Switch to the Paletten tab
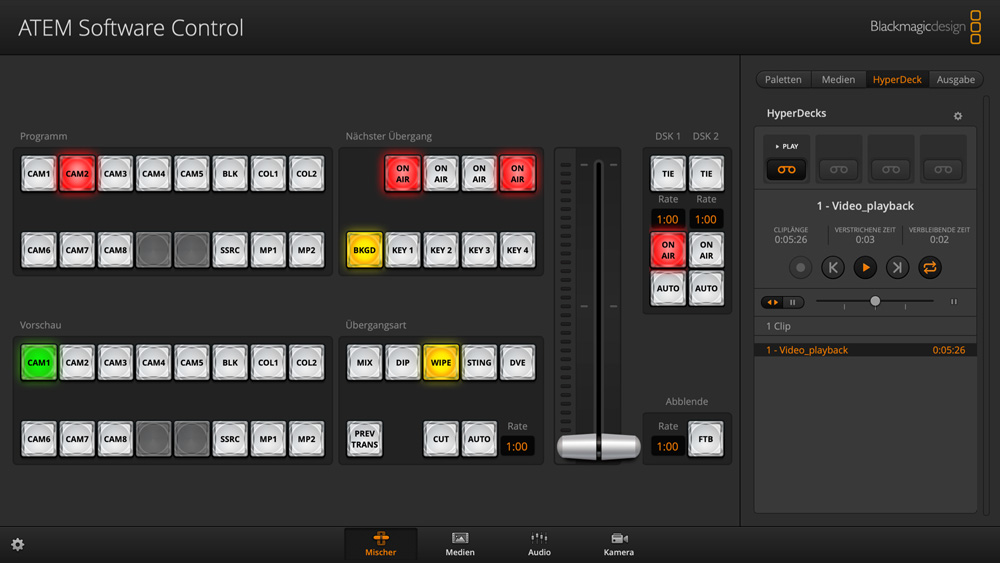This screenshot has width=1000, height=563. [x=783, y=80]
